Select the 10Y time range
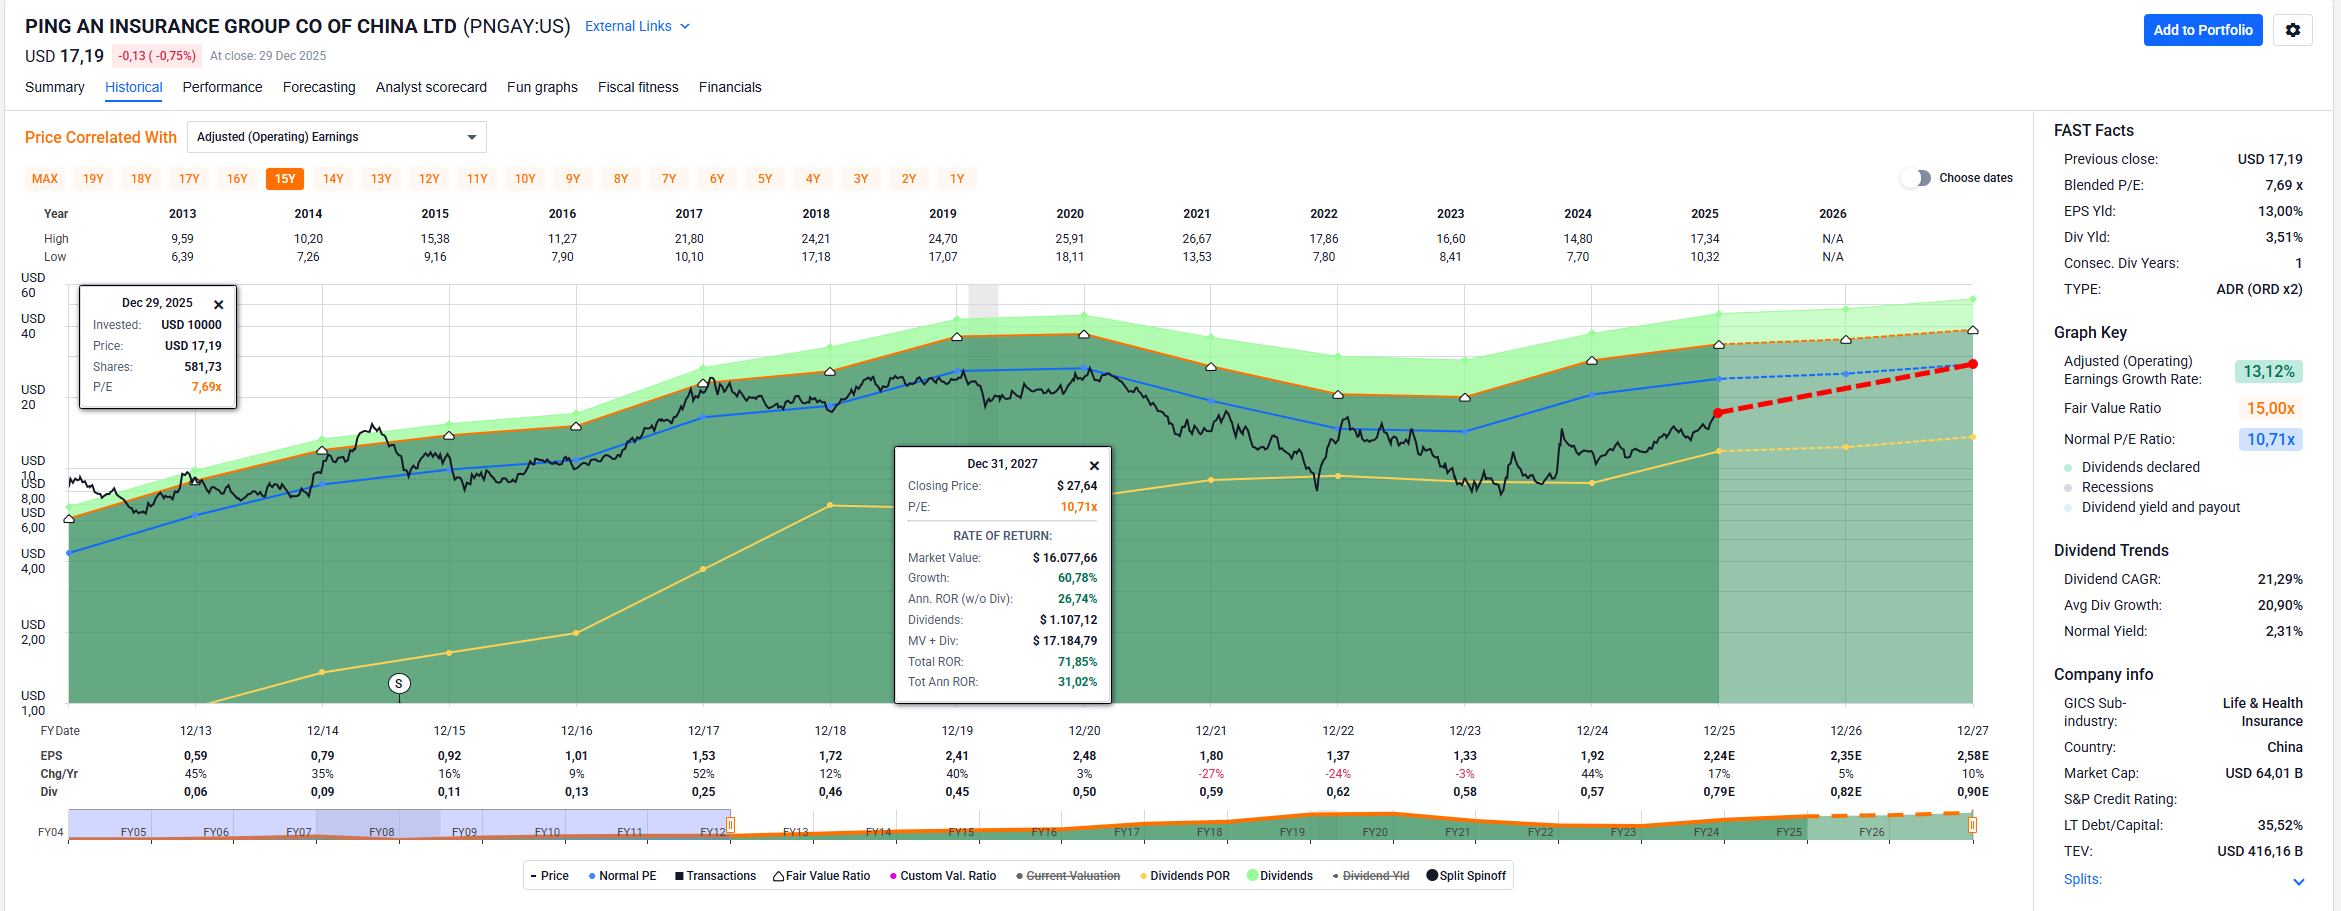2341x911 pixels. [525, 179]
